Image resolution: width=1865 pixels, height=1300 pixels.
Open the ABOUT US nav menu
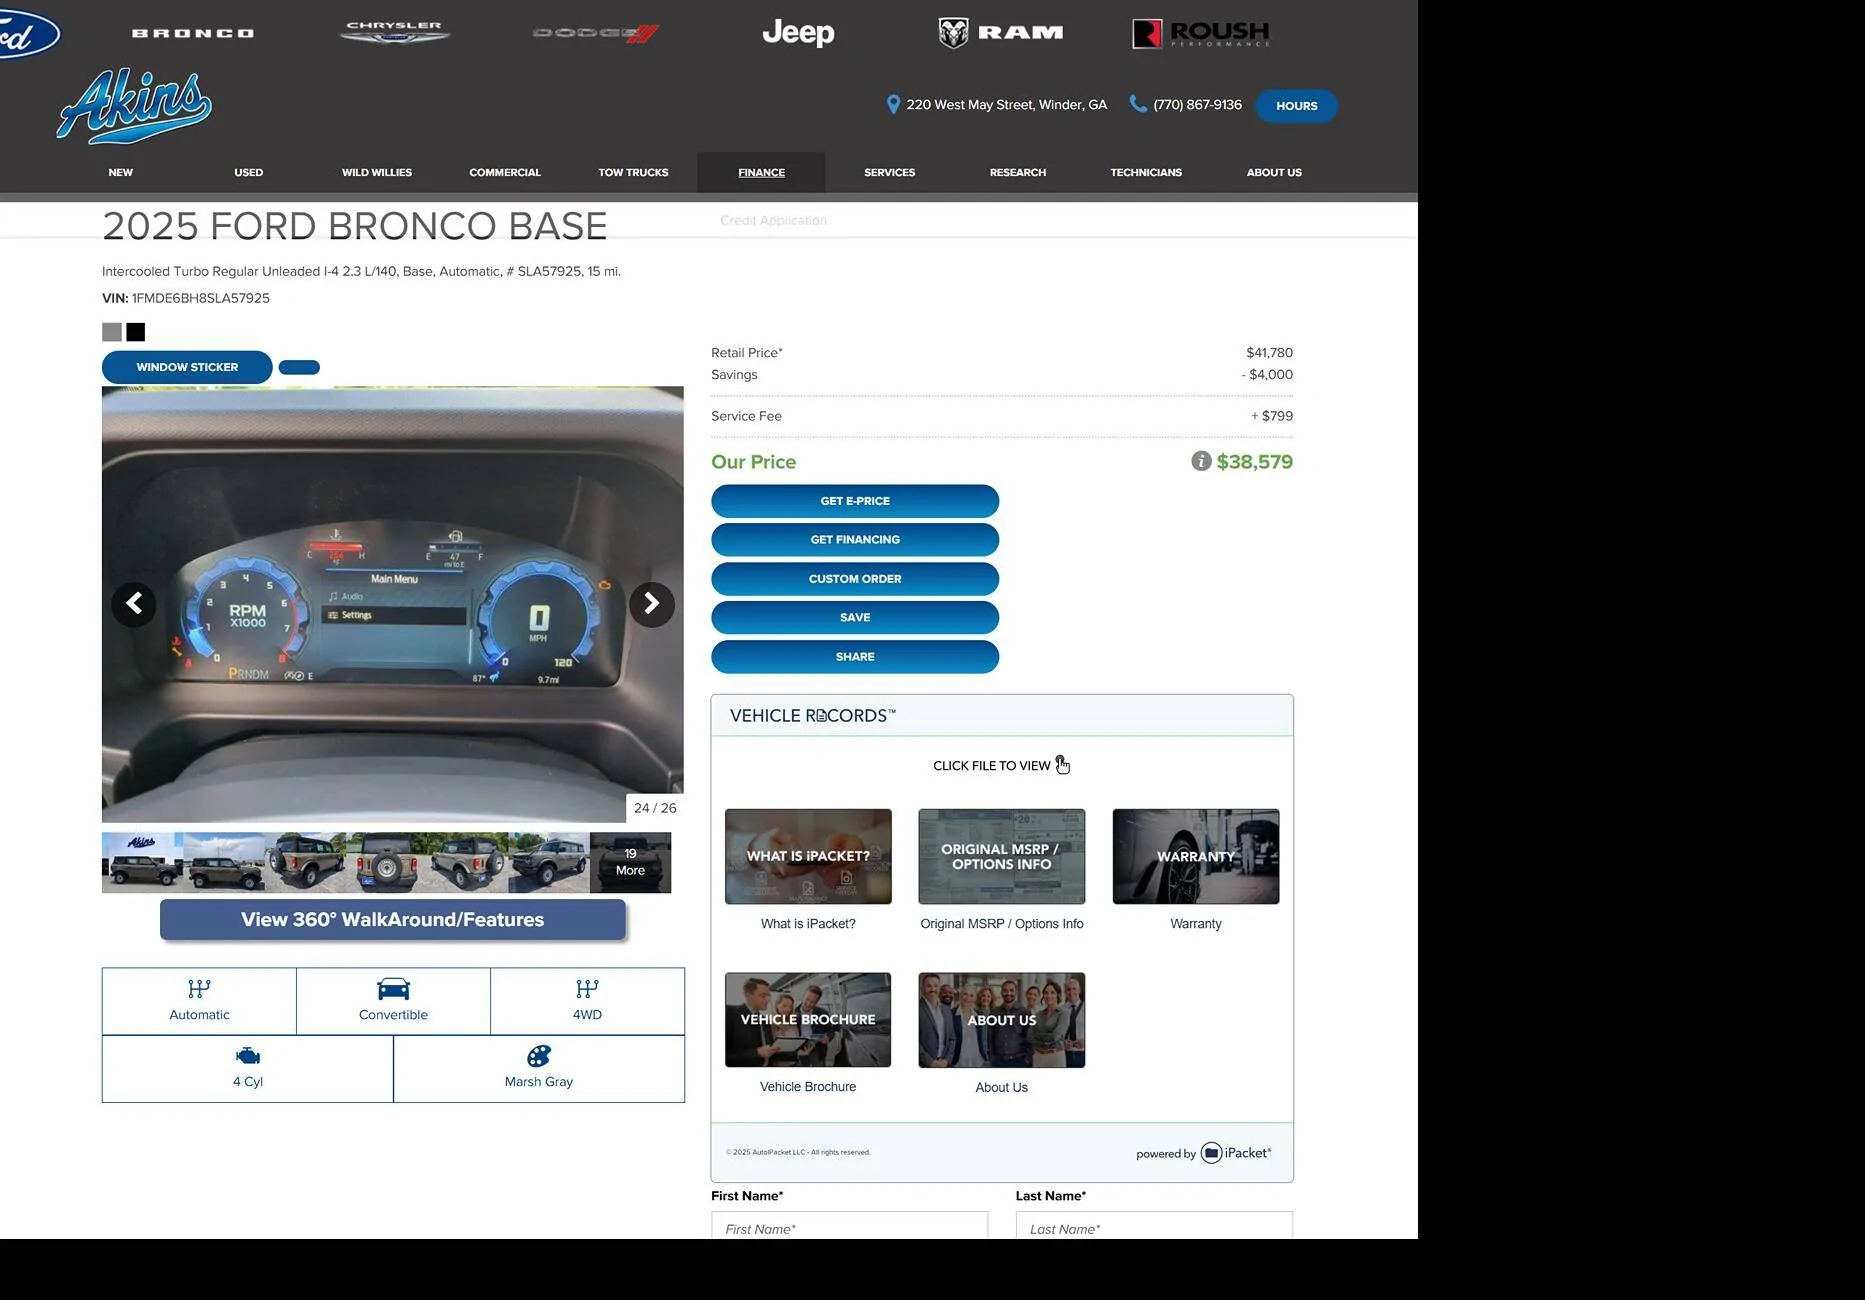(1274, 172)
